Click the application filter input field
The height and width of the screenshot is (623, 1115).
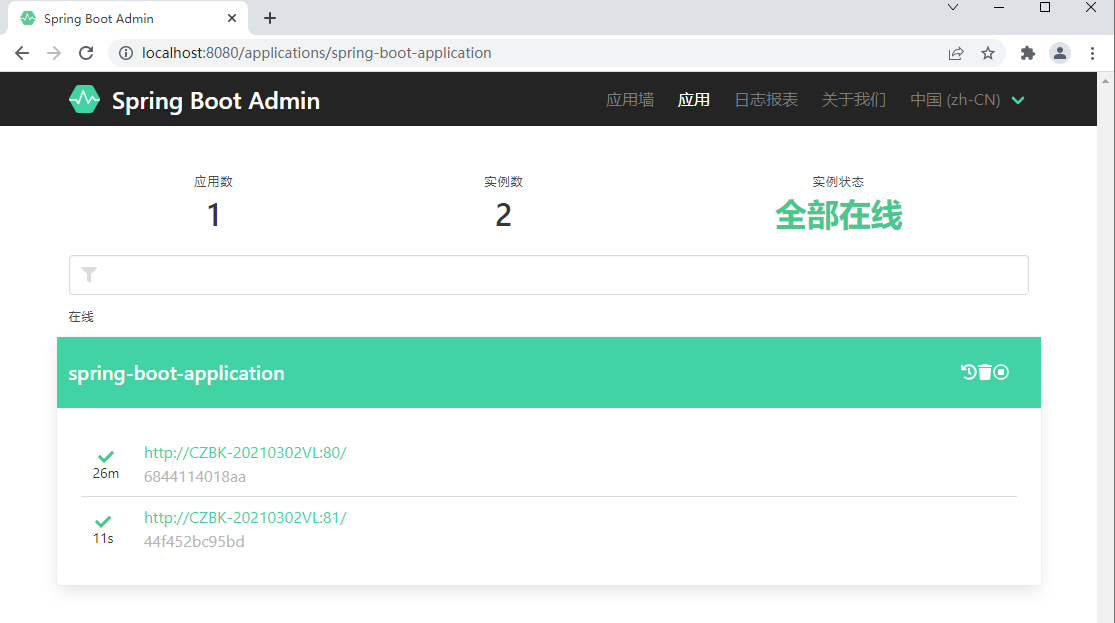click(x=549, y=275)
